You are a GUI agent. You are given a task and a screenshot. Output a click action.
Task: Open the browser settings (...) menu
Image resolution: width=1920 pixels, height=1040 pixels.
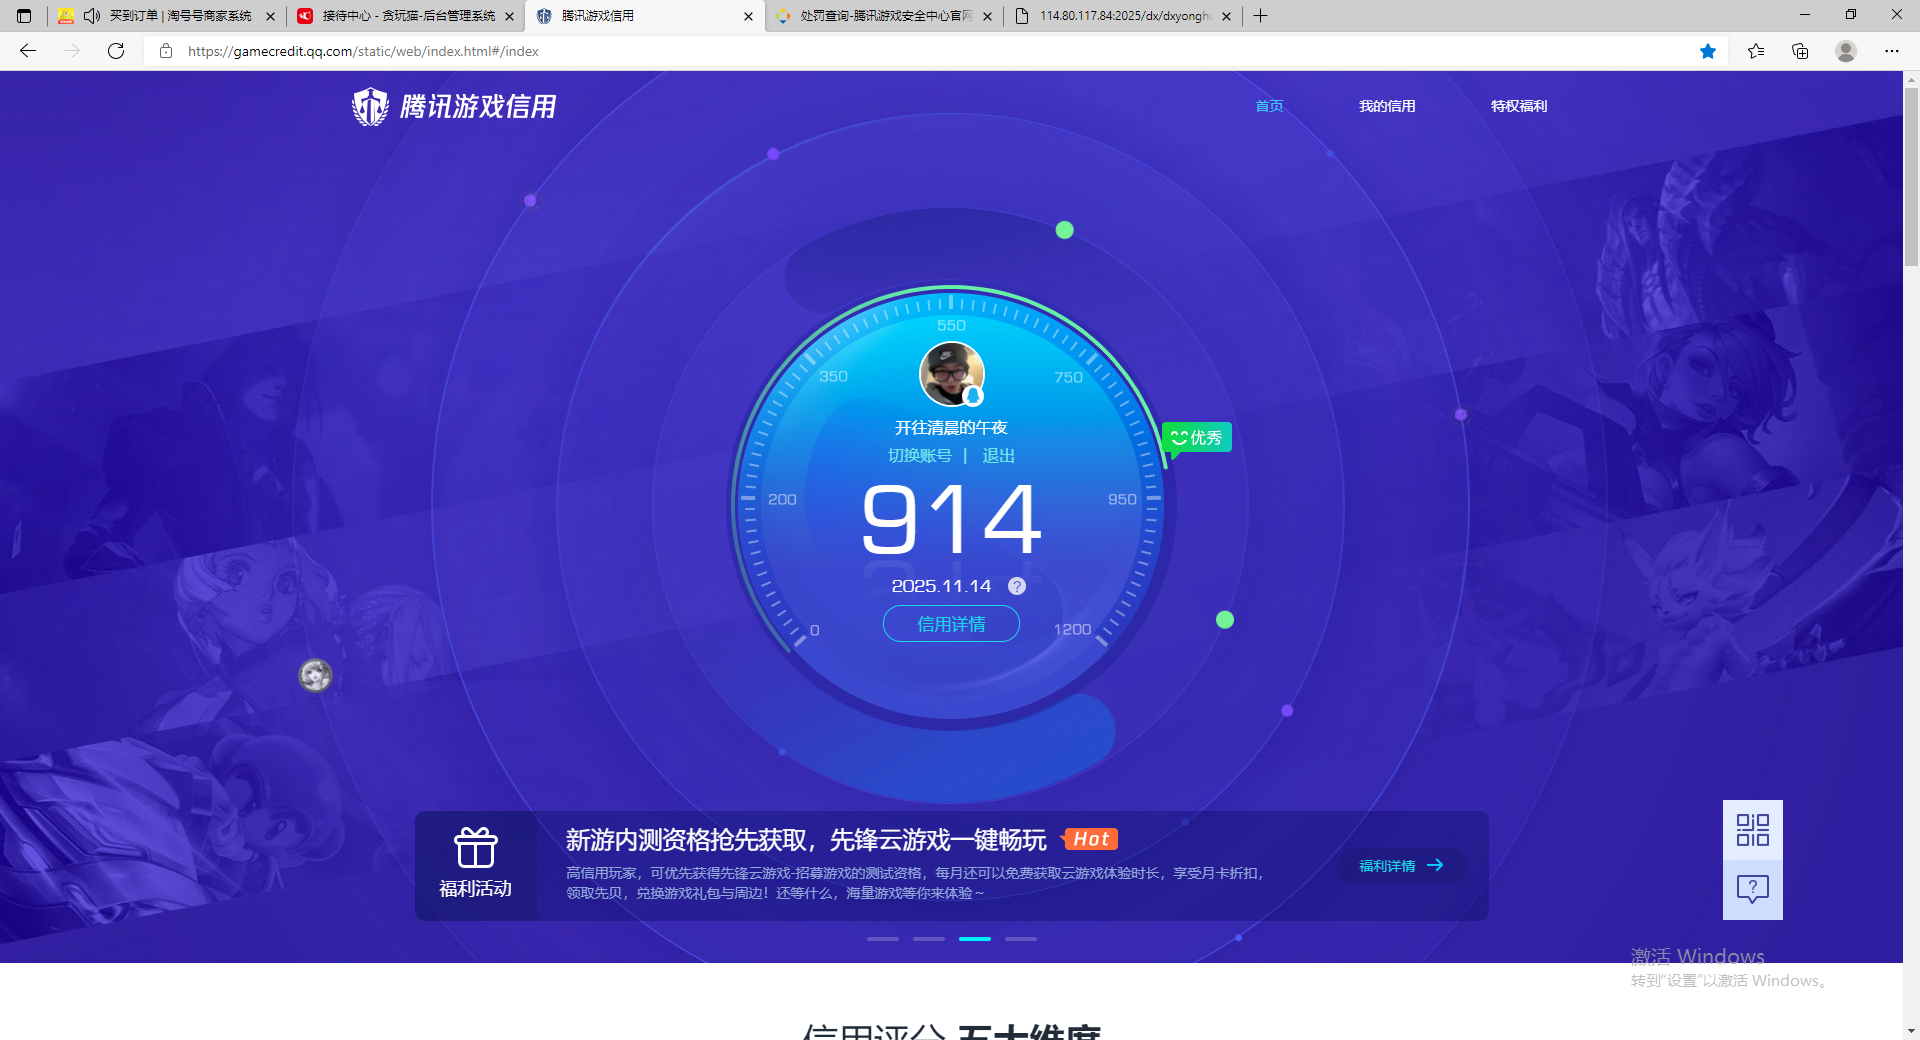point(1892,51)
